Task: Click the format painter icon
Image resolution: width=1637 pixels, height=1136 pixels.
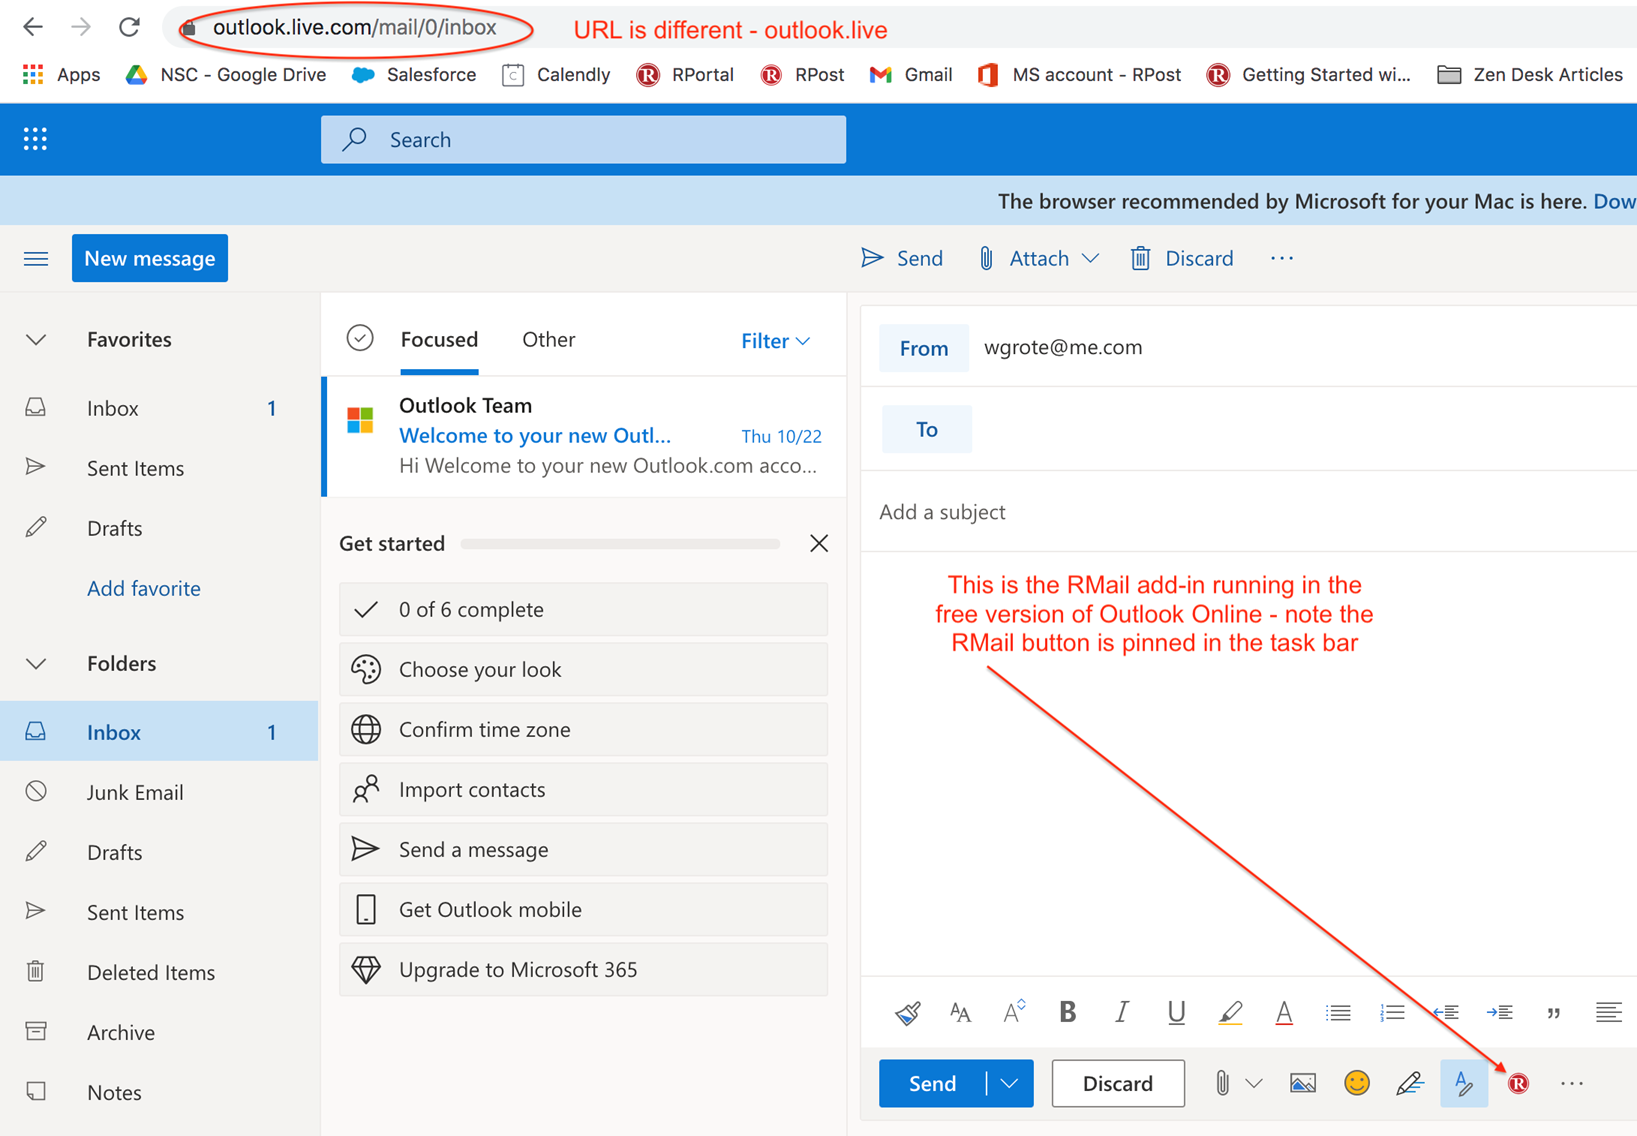Action: 907,1012
